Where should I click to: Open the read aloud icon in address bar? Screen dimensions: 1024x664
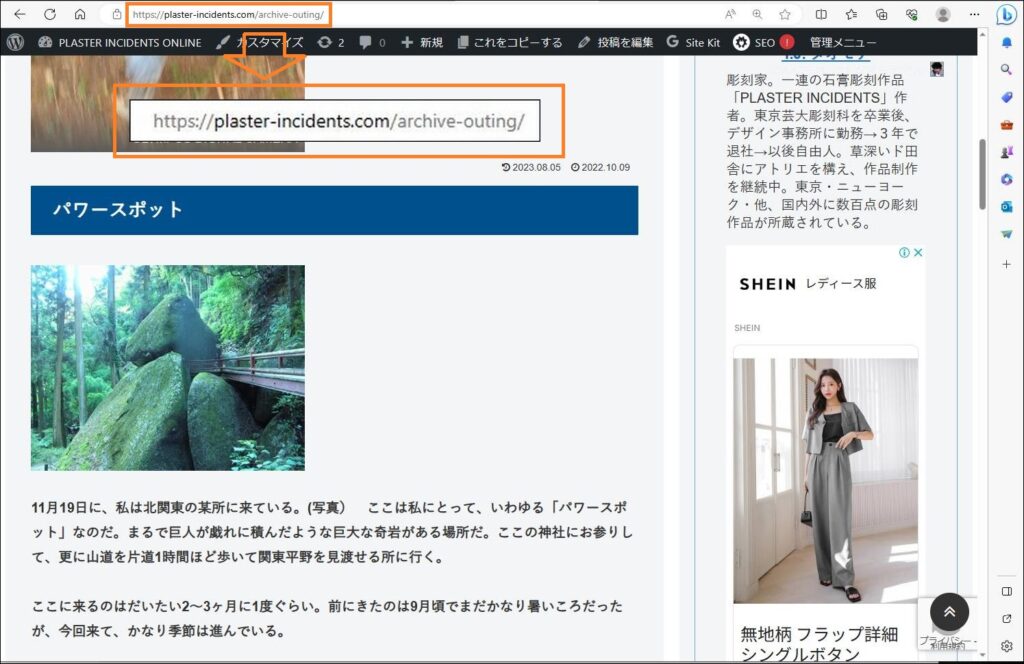[730, 14]
